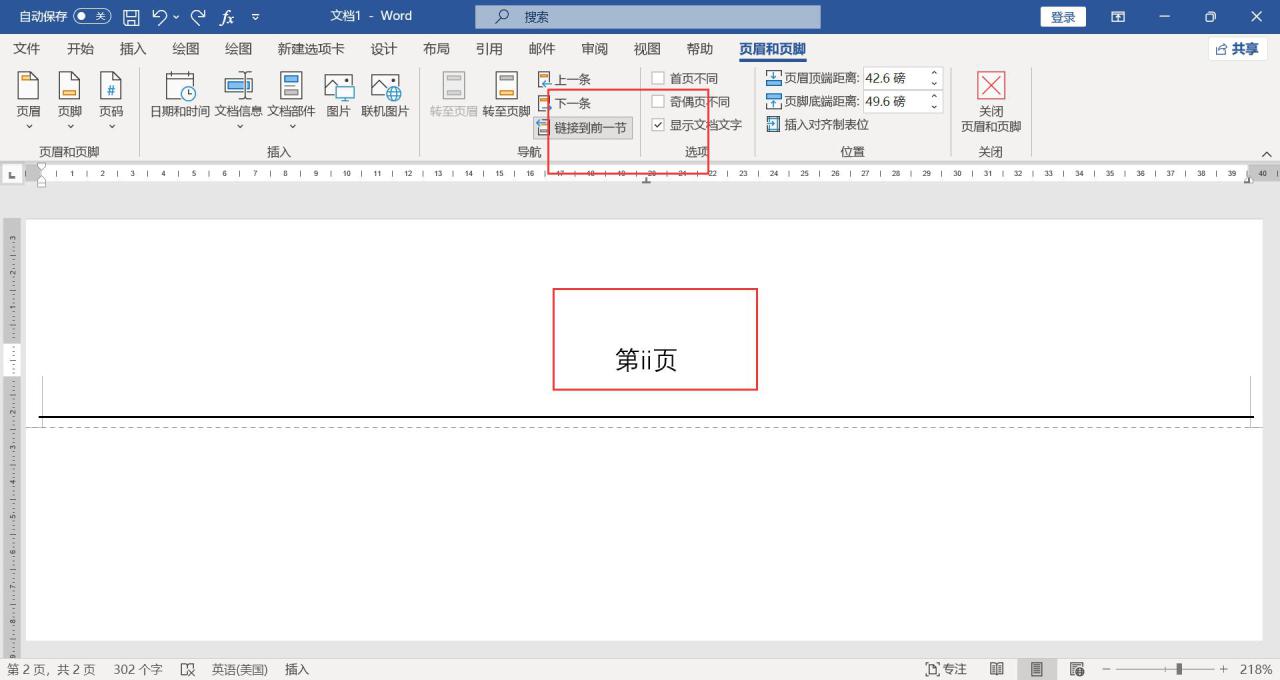Open the undo history dropdown arrow
1280x680 pixels.
pyautogui.click(x=177, y=17)
